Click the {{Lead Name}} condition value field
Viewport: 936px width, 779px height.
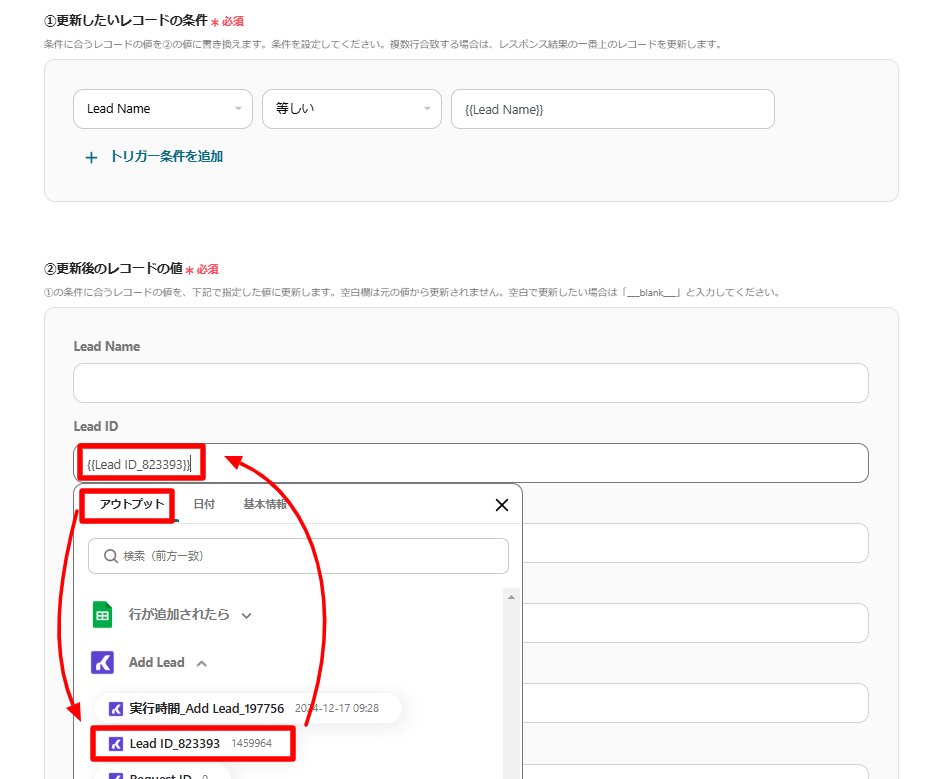click(612, 109)
